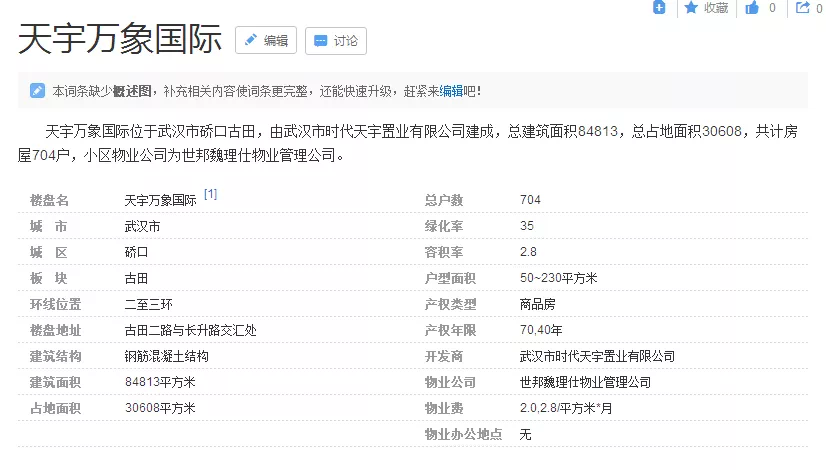The image size is (826, 470).
Task: Follow the blue 编辑 link in notice
Action: click(451, 91)
